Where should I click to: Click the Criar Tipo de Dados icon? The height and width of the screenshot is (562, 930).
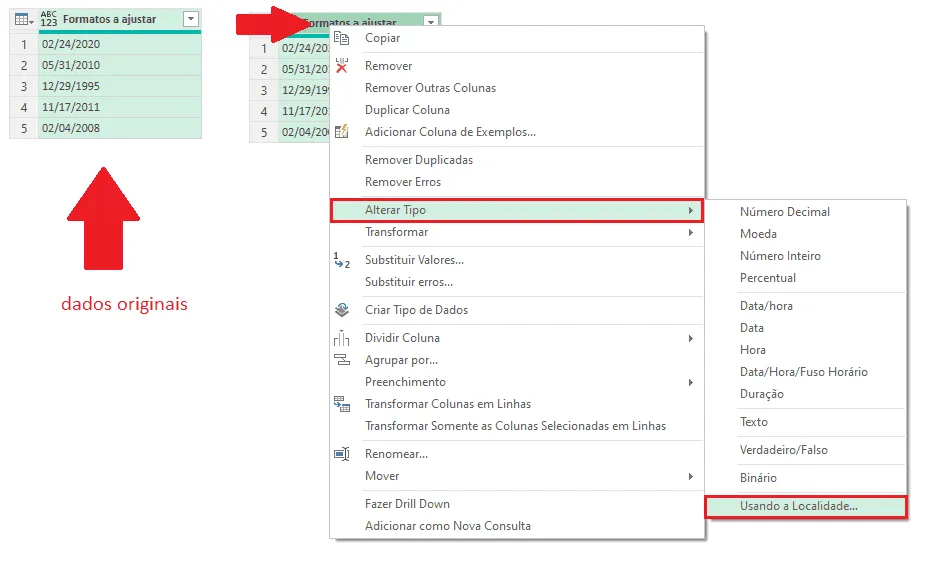342,309
